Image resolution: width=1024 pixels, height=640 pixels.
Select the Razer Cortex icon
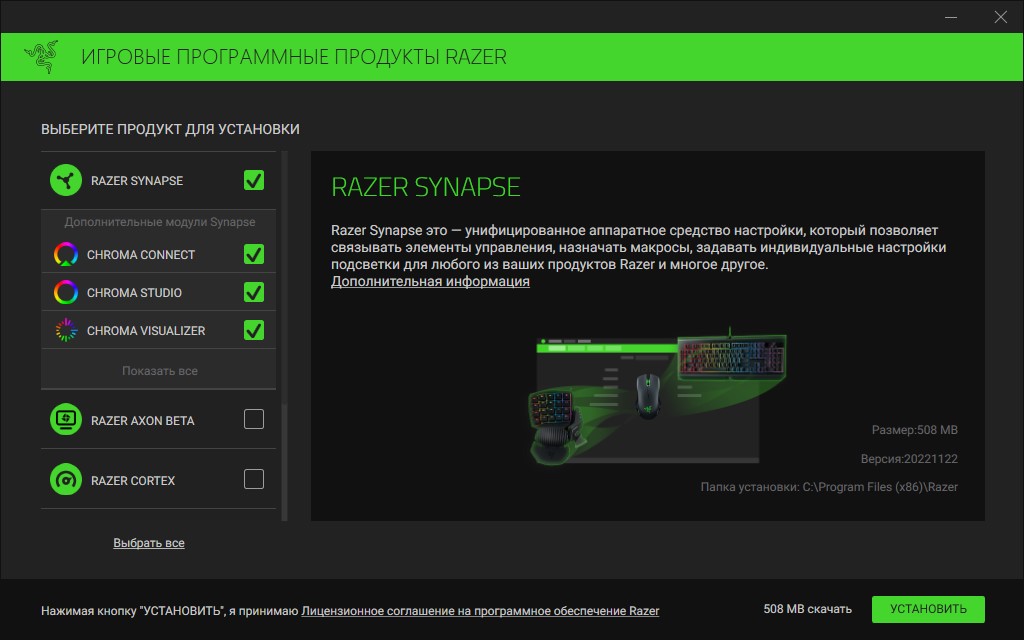tap(65, 480)
